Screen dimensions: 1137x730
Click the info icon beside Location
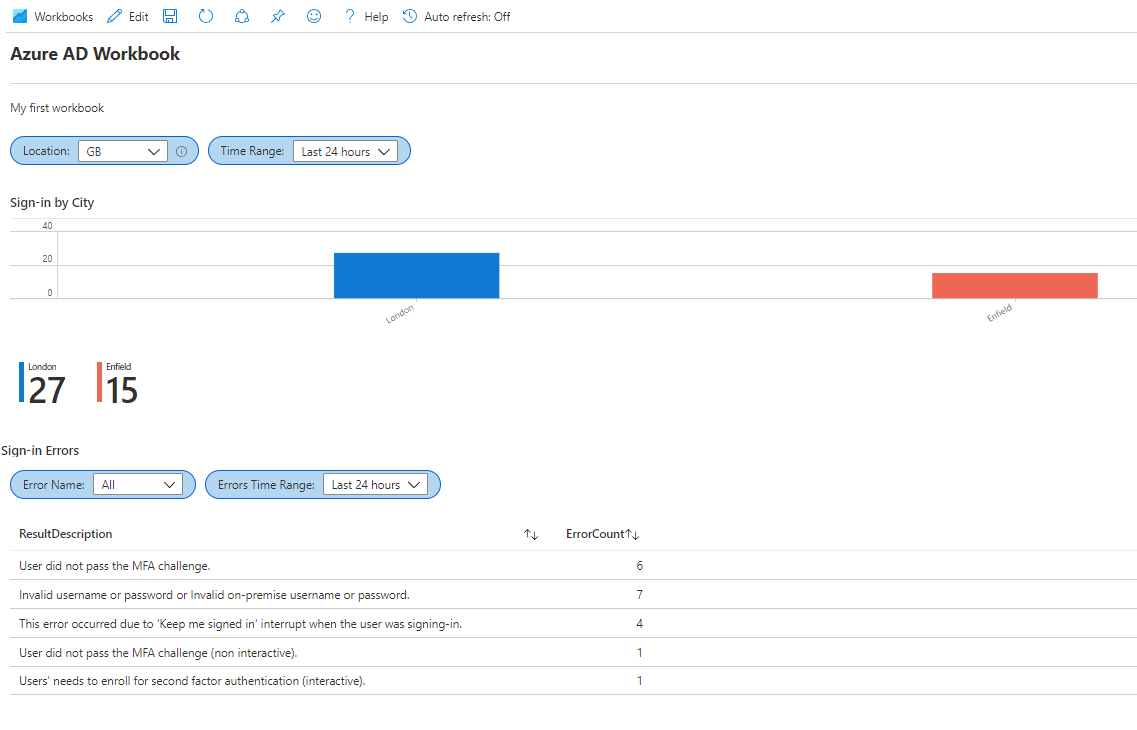[182, 152]
